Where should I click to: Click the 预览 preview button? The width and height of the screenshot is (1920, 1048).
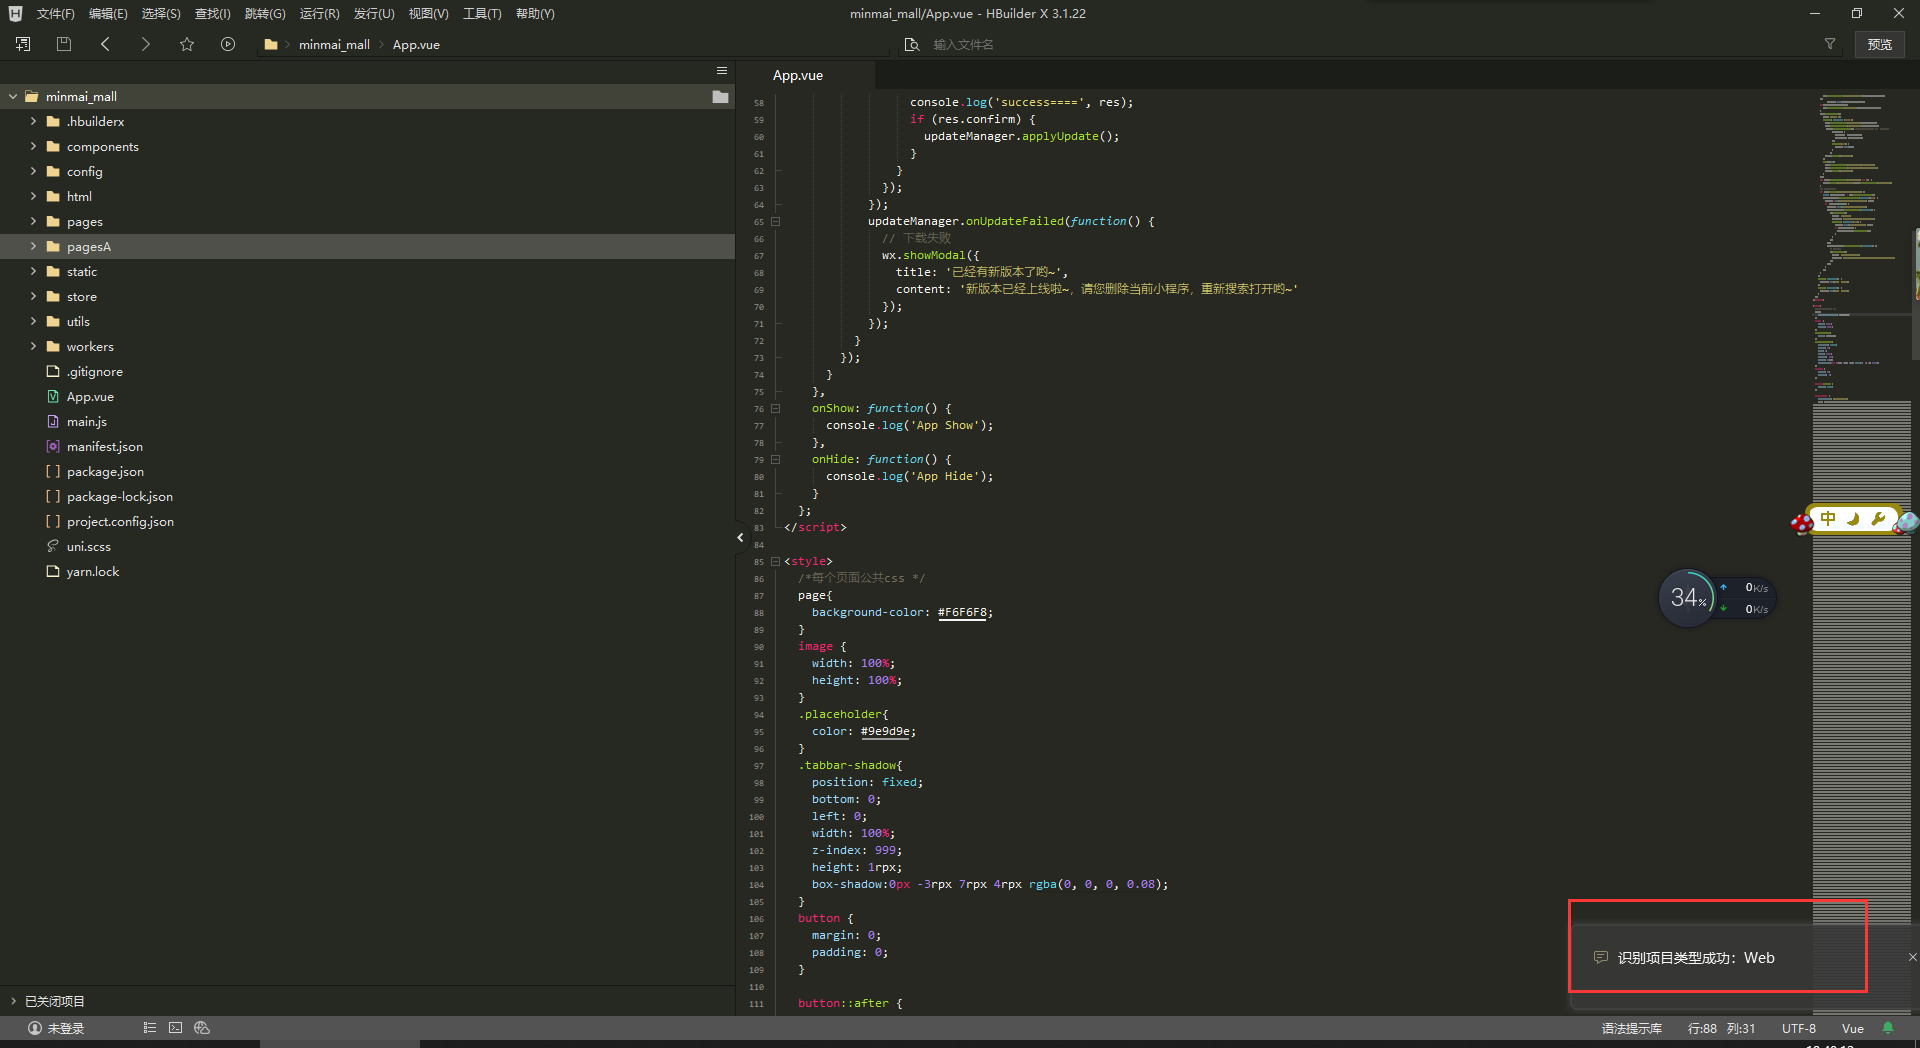(x=1880, y=44)
